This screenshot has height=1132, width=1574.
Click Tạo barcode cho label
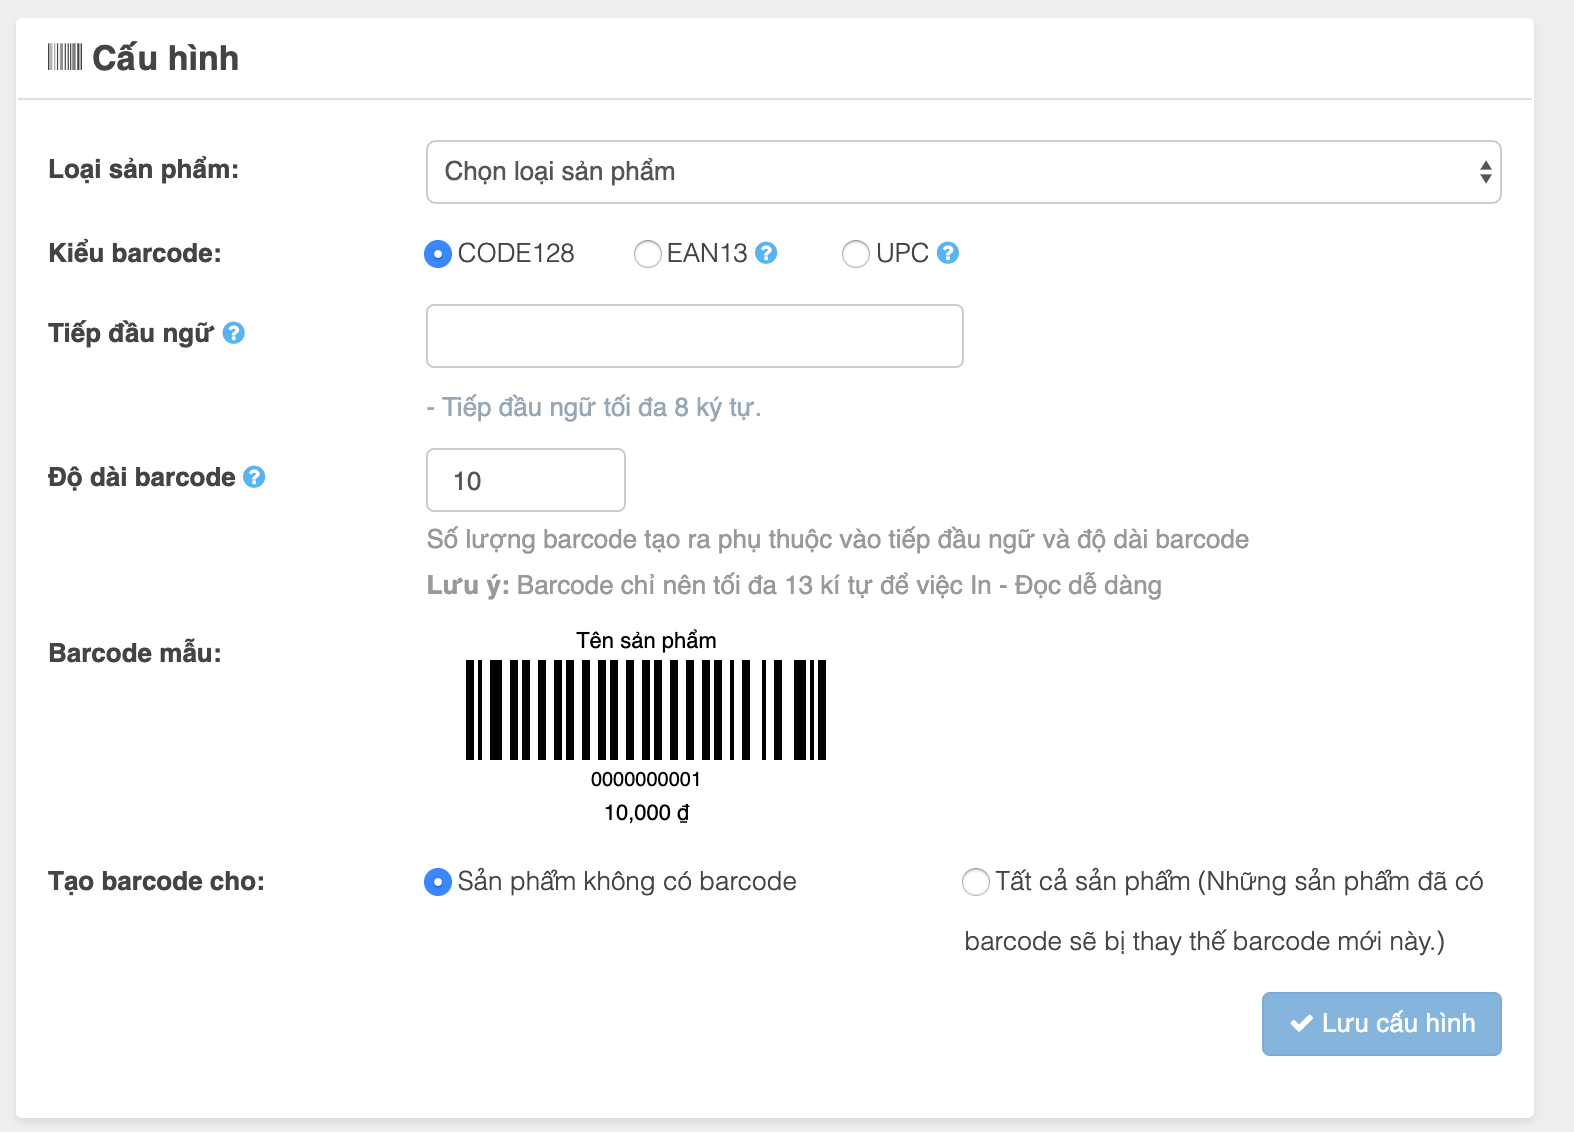(x=157, y=881)
